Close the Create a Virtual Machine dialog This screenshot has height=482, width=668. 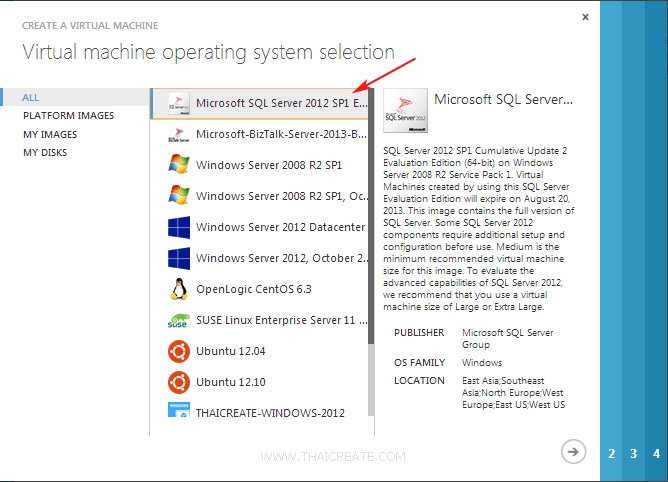pos(585,17)
